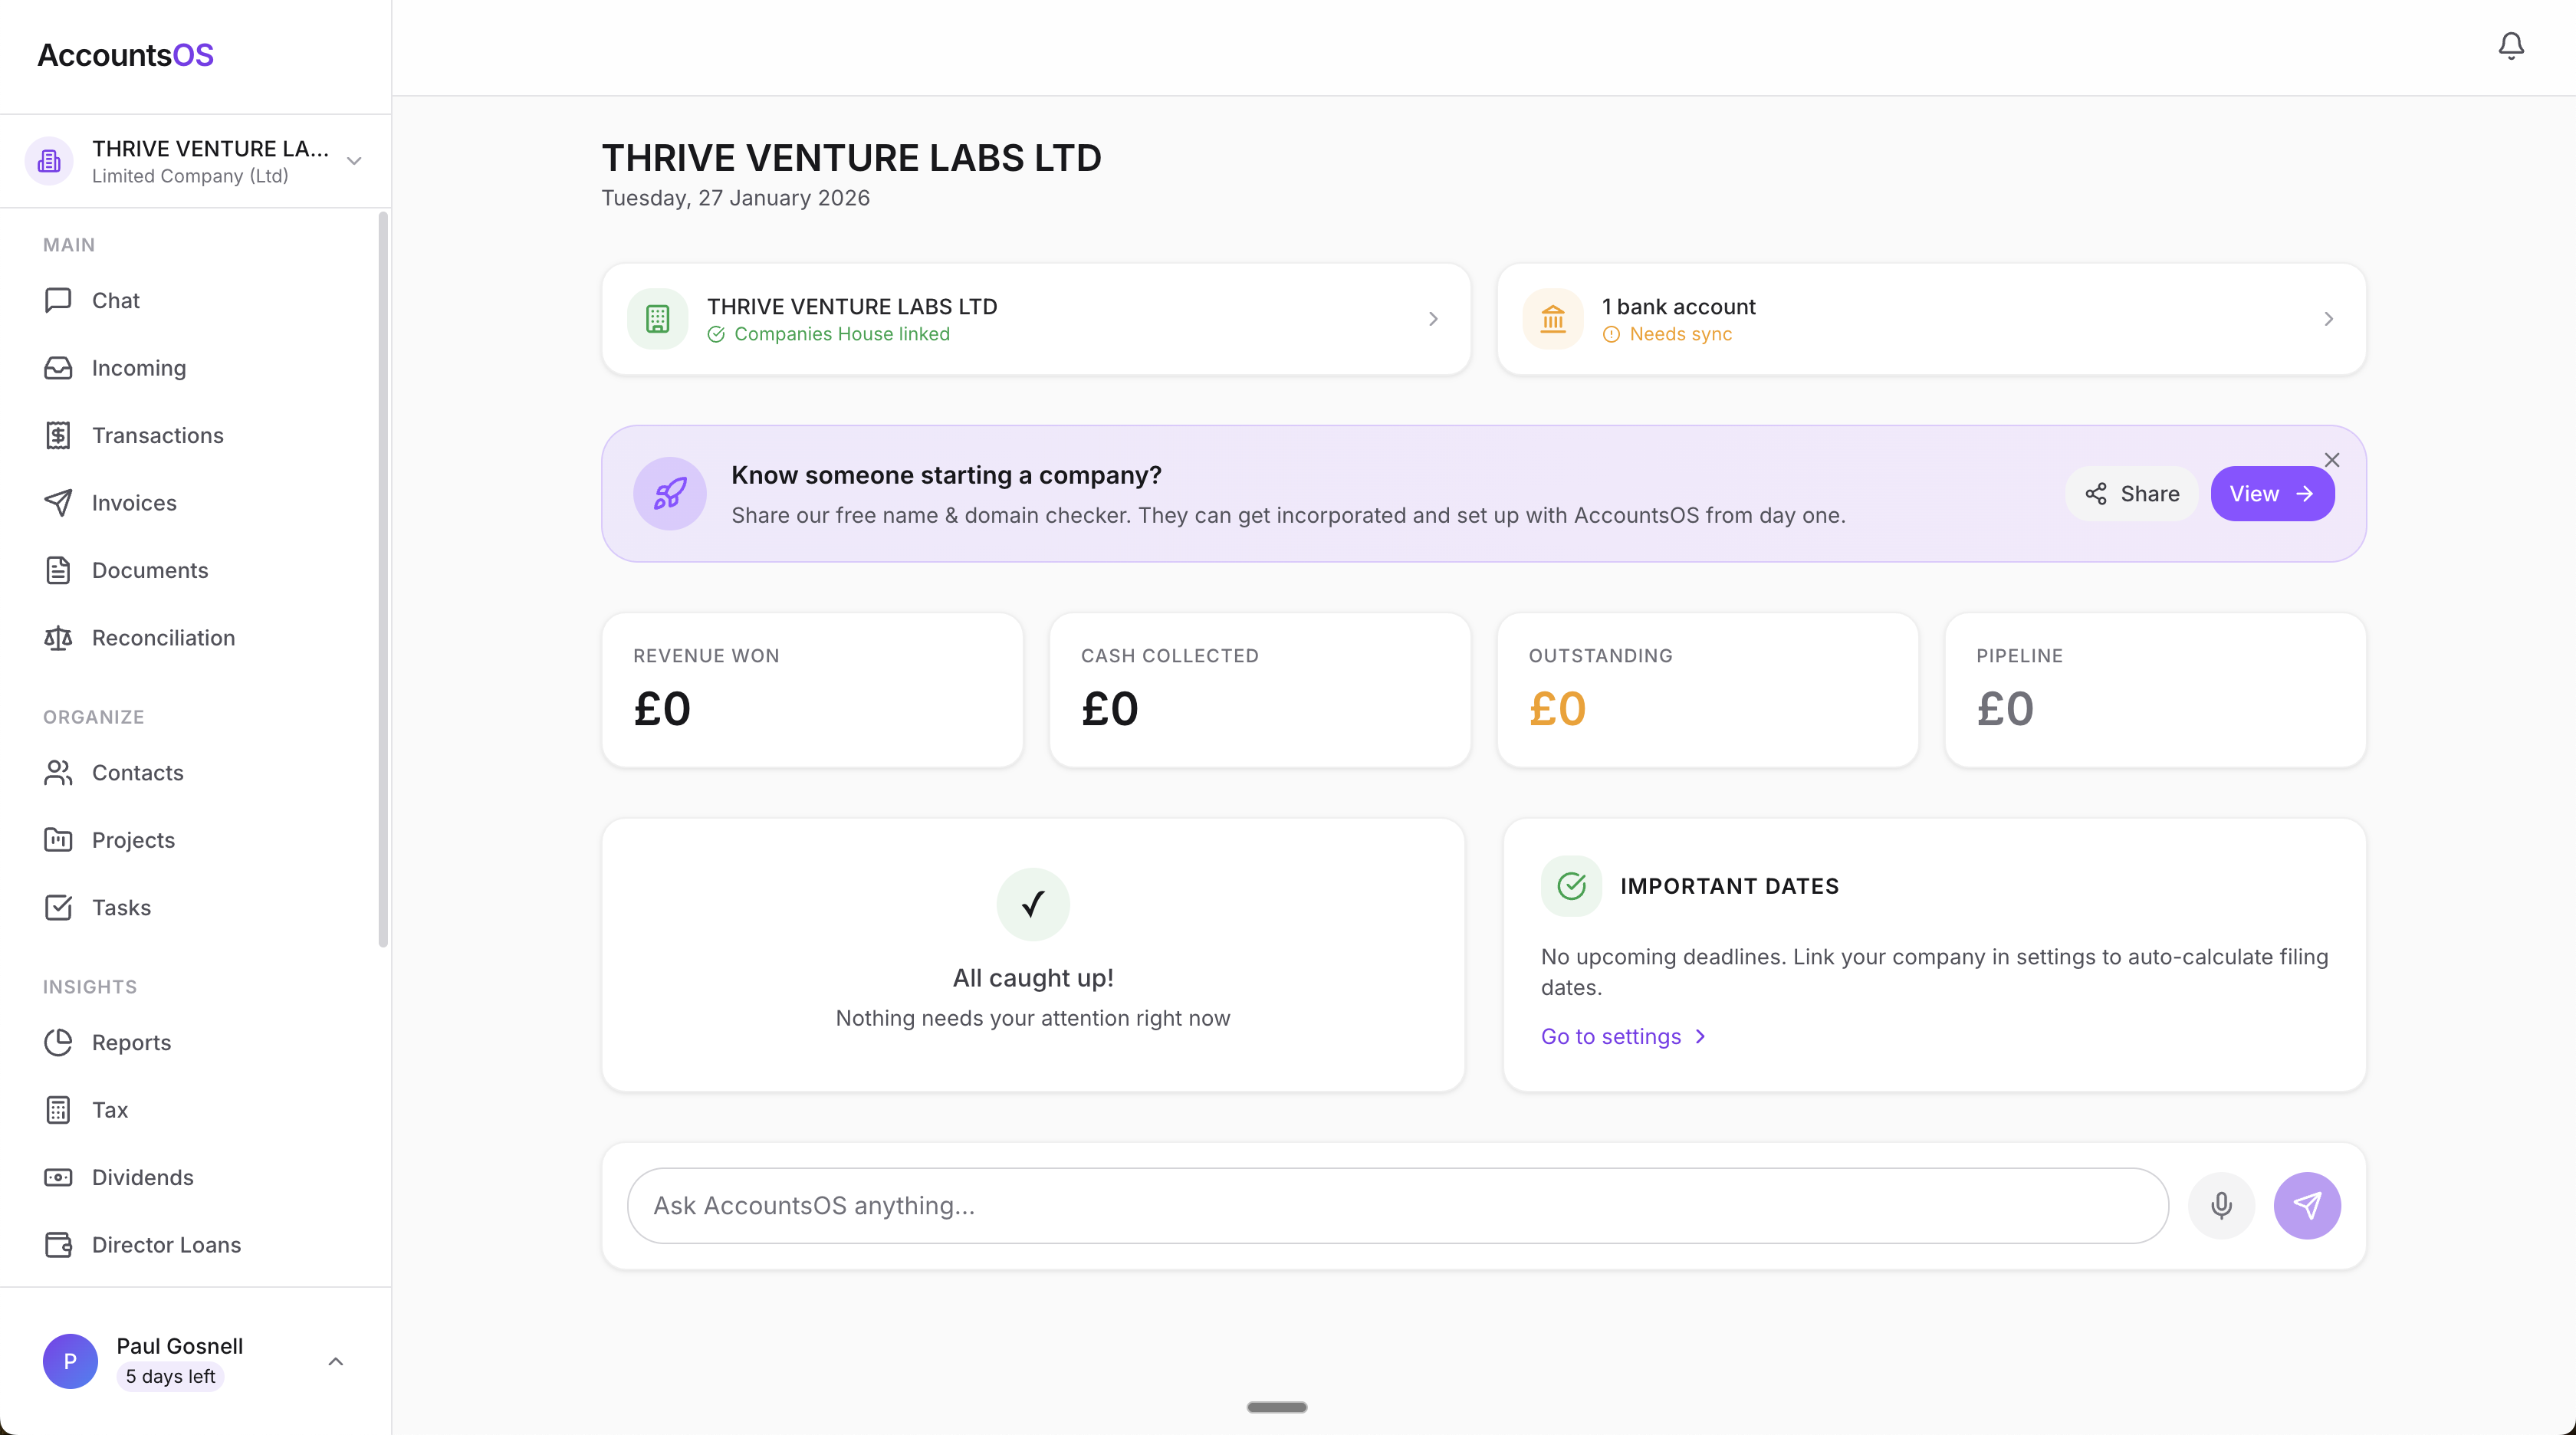Click the Transactions receipt icon in sidebar

[58, 435]
